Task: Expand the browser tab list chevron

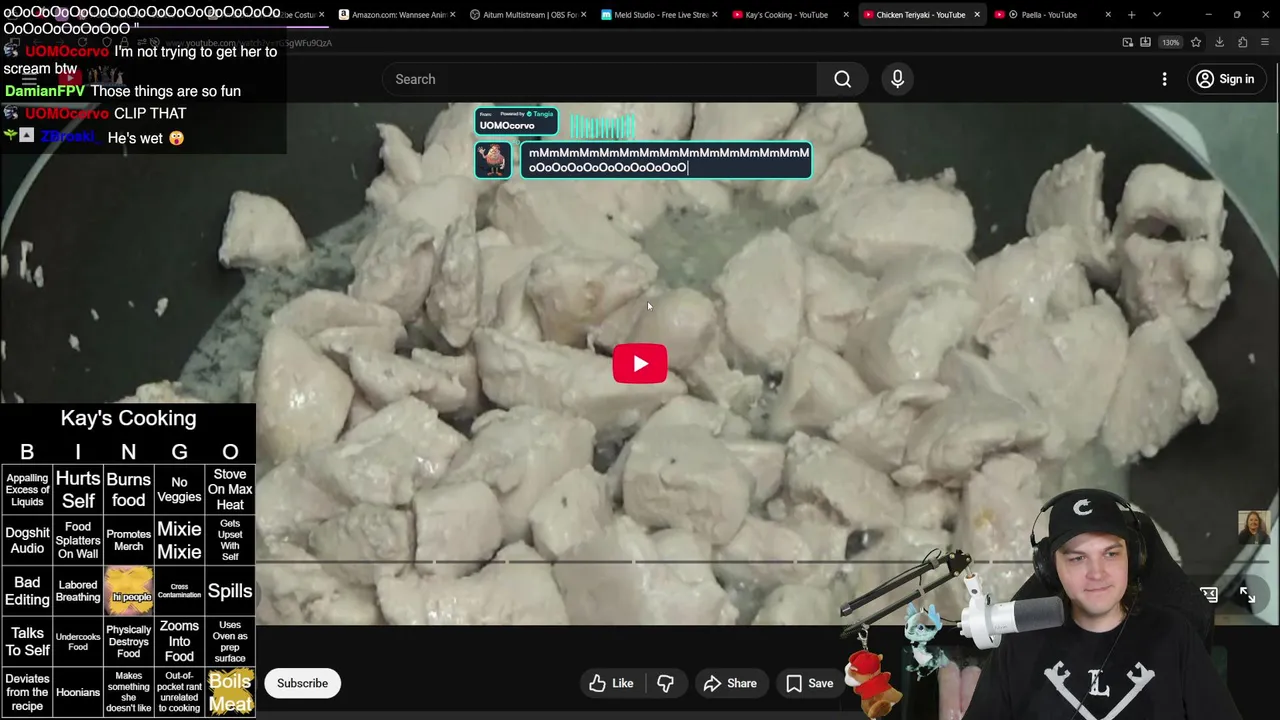Action: pyautogui.click(x=1157, y=15)
